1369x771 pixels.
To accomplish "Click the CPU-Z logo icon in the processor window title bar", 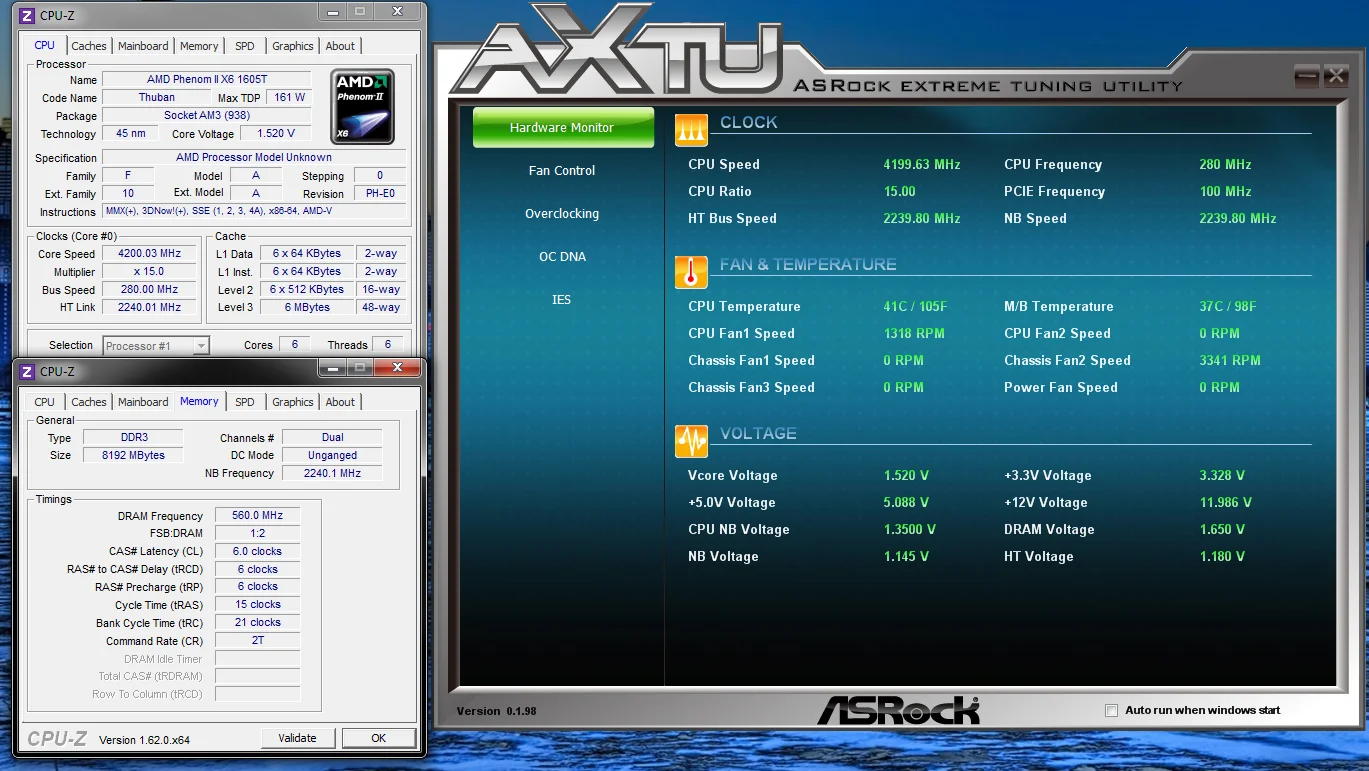I will [28, 15].
